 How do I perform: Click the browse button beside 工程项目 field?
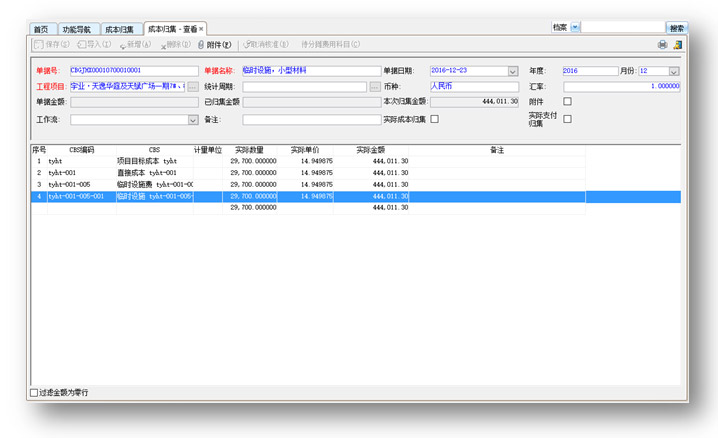(193, 87)
